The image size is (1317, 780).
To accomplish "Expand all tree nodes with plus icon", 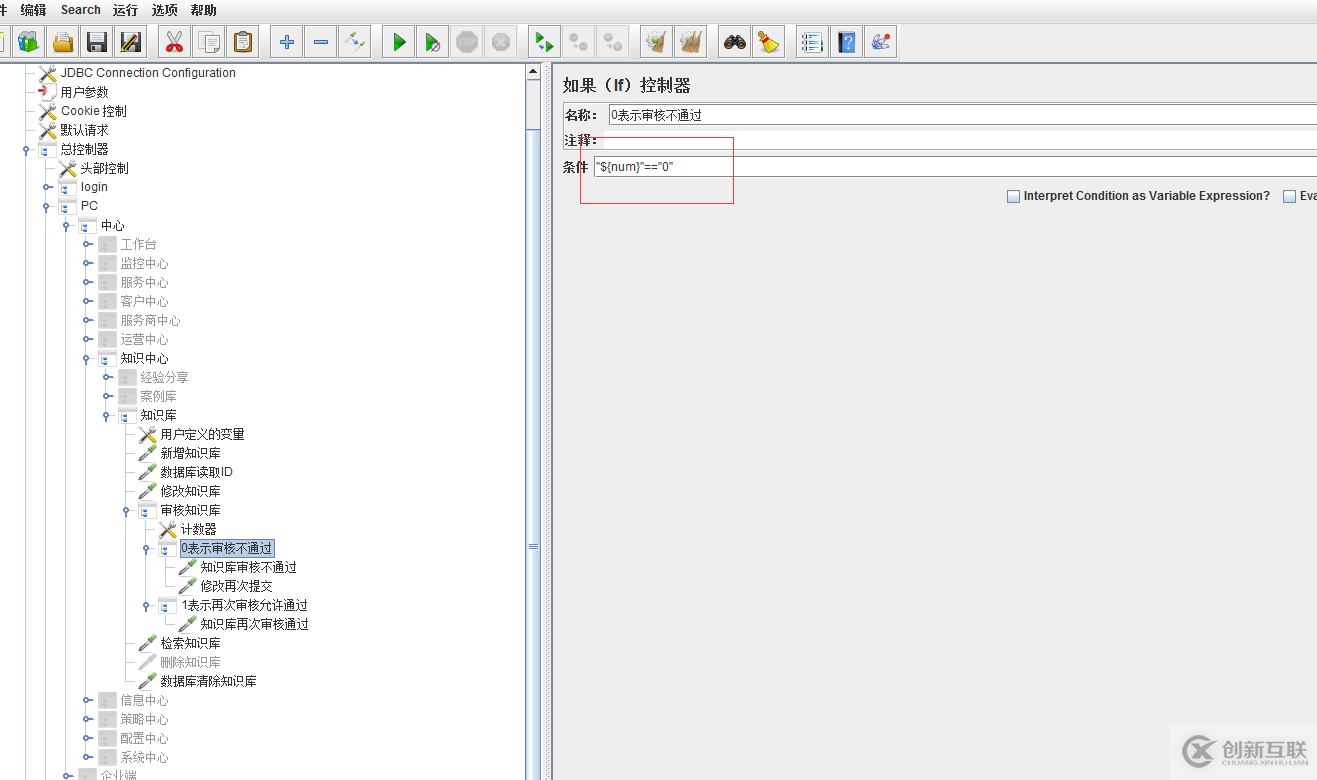I will click(287, 42).
